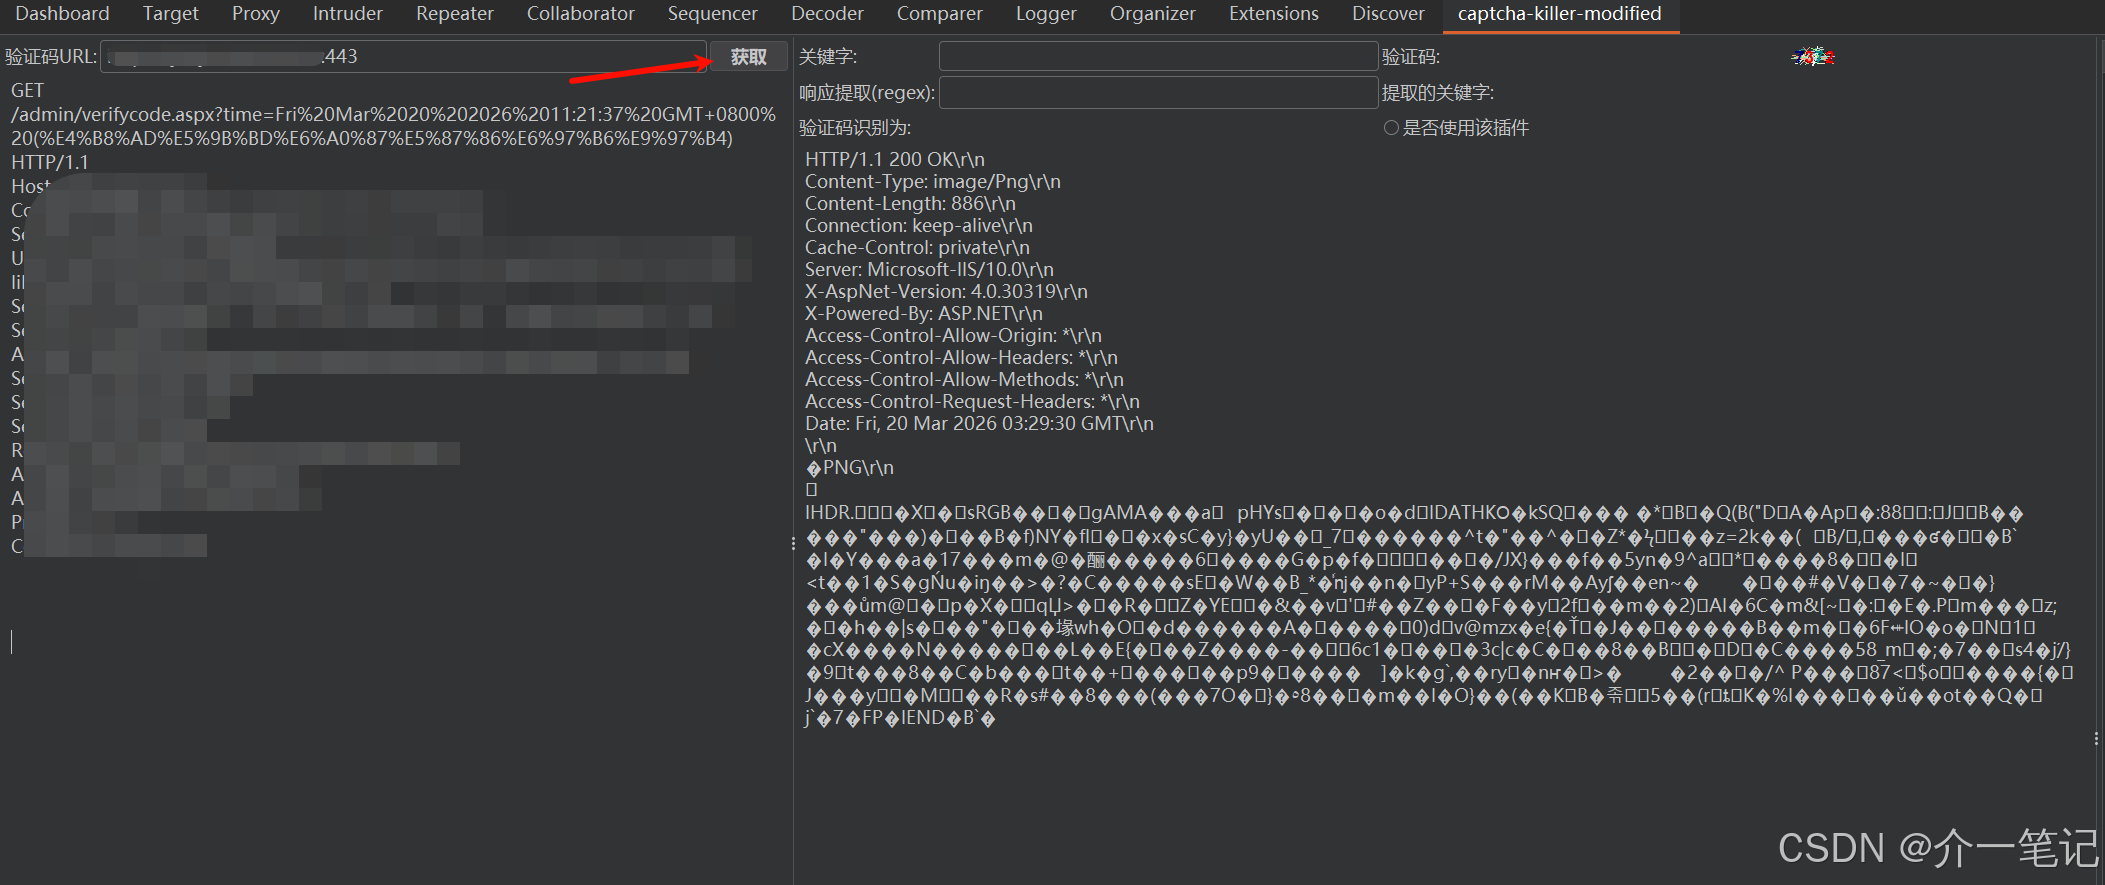Go to the Decoder tab
Screen dimensions: 2105x885
pos(827,14)
